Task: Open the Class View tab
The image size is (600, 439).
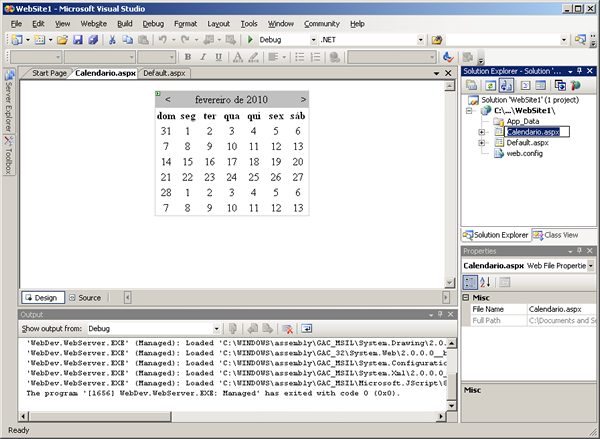Action: (556, 235)
